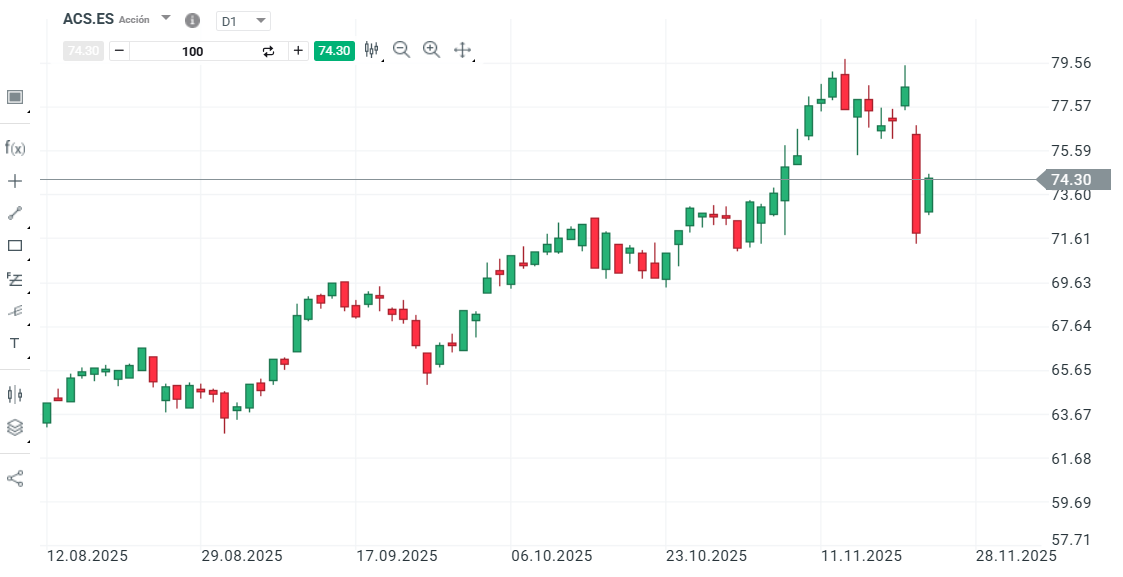
Task: Select the pan/move chart tool
Action: [462, 50]
